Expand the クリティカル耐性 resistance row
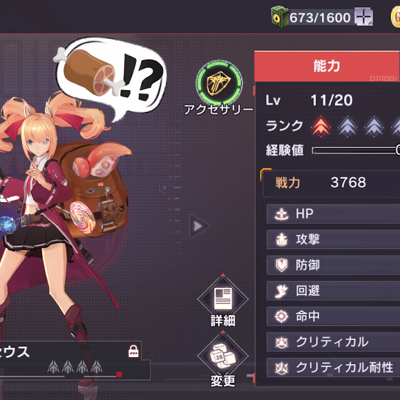This screenshot has width=400, height=400. click(333, 368)
